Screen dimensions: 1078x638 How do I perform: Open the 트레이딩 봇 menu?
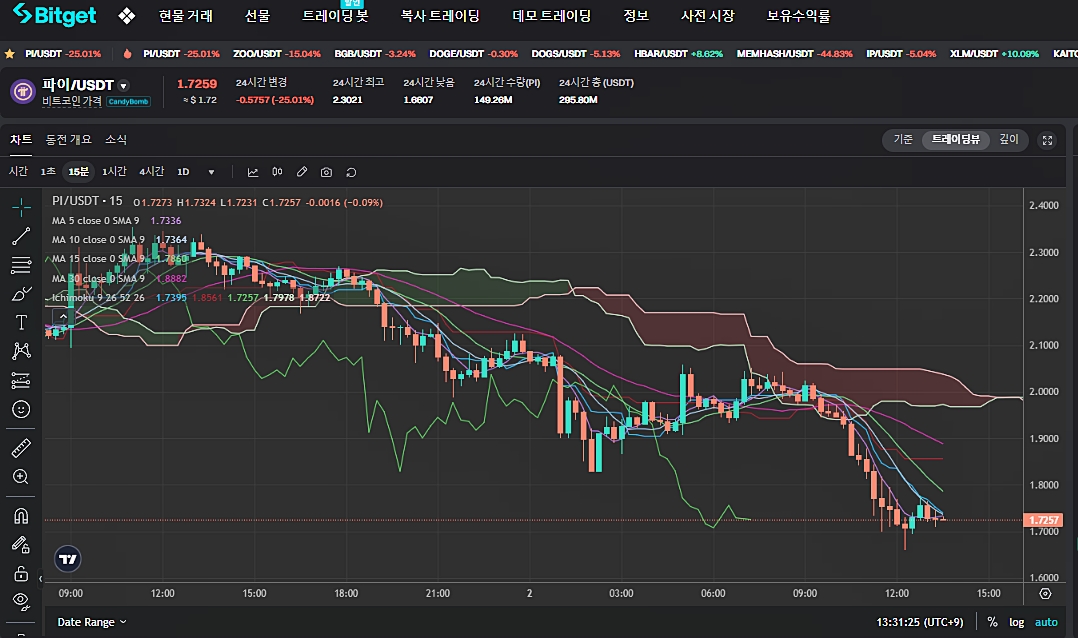coord(336,15)
